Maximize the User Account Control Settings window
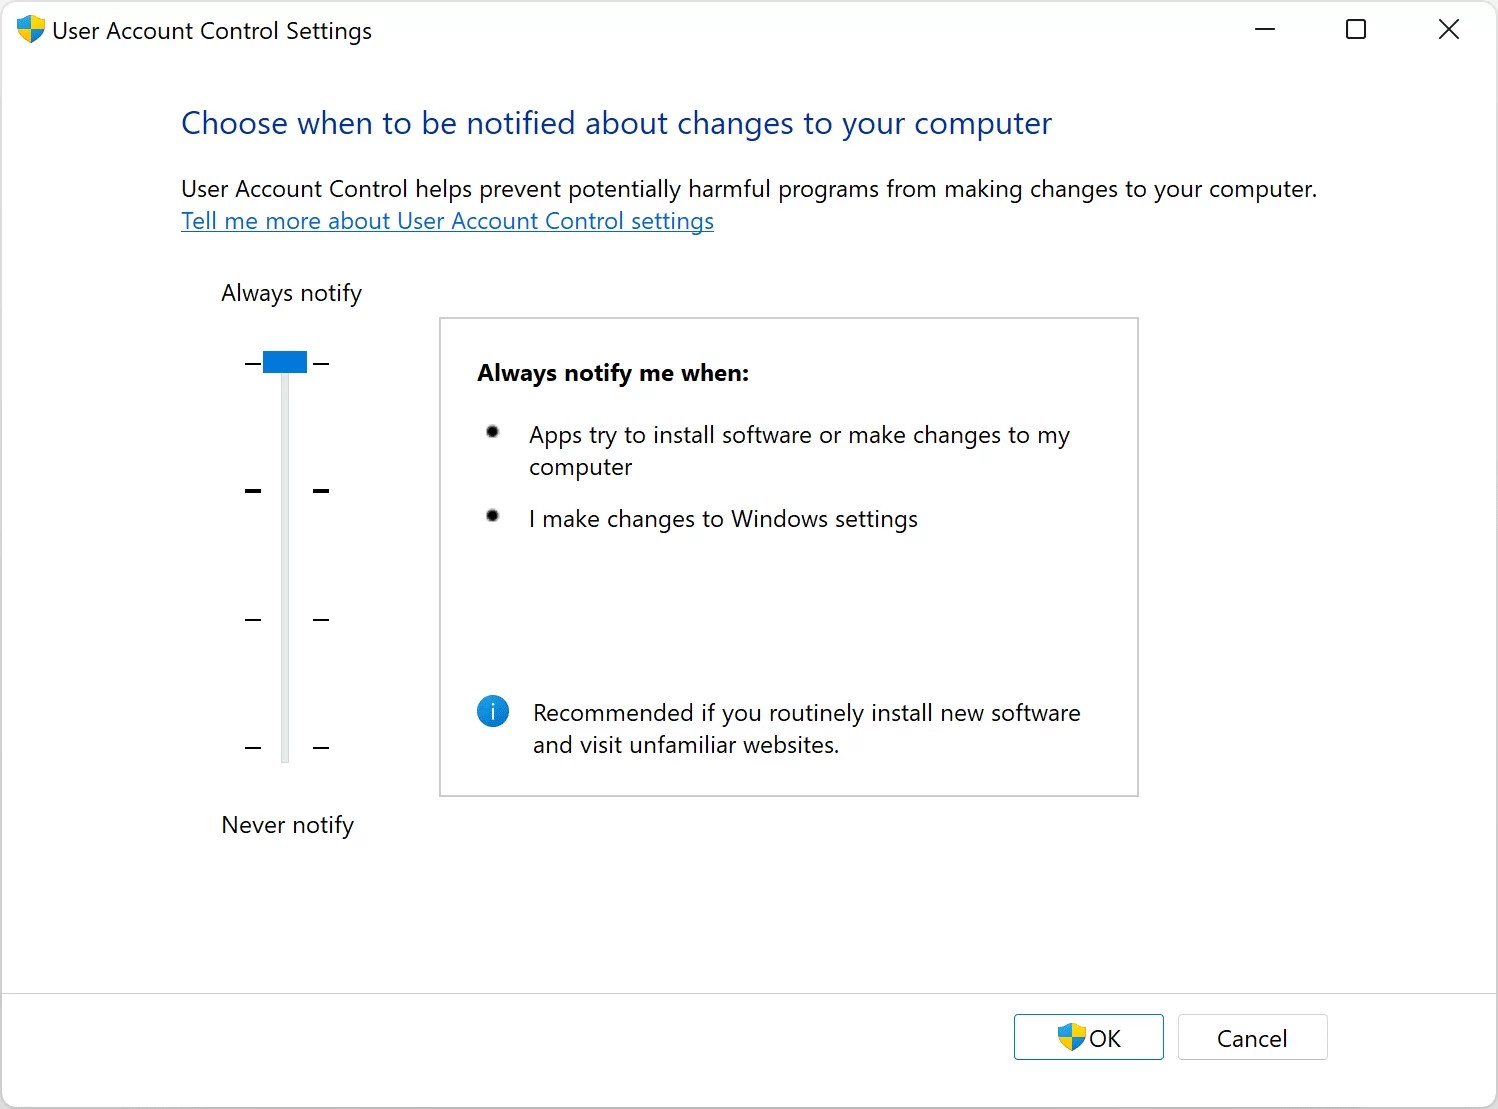Image resolution: width=1498 pixels, height=1109 pixels. point(1356,29)
